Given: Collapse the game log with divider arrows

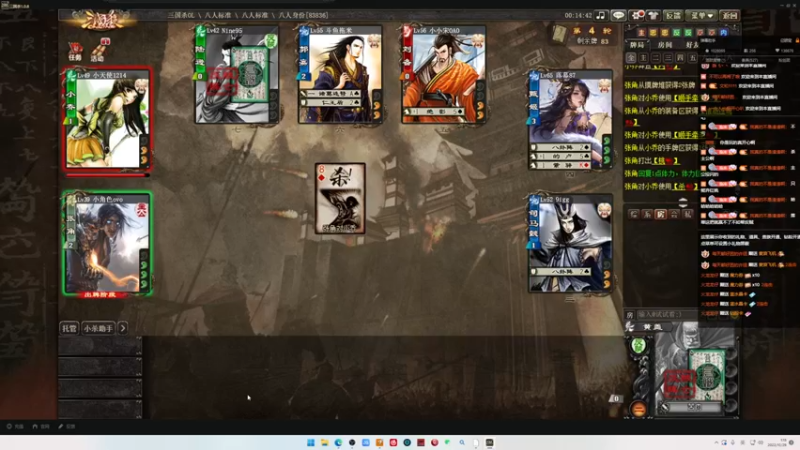Looking at the screenshot, I should [x=683, y=202].
